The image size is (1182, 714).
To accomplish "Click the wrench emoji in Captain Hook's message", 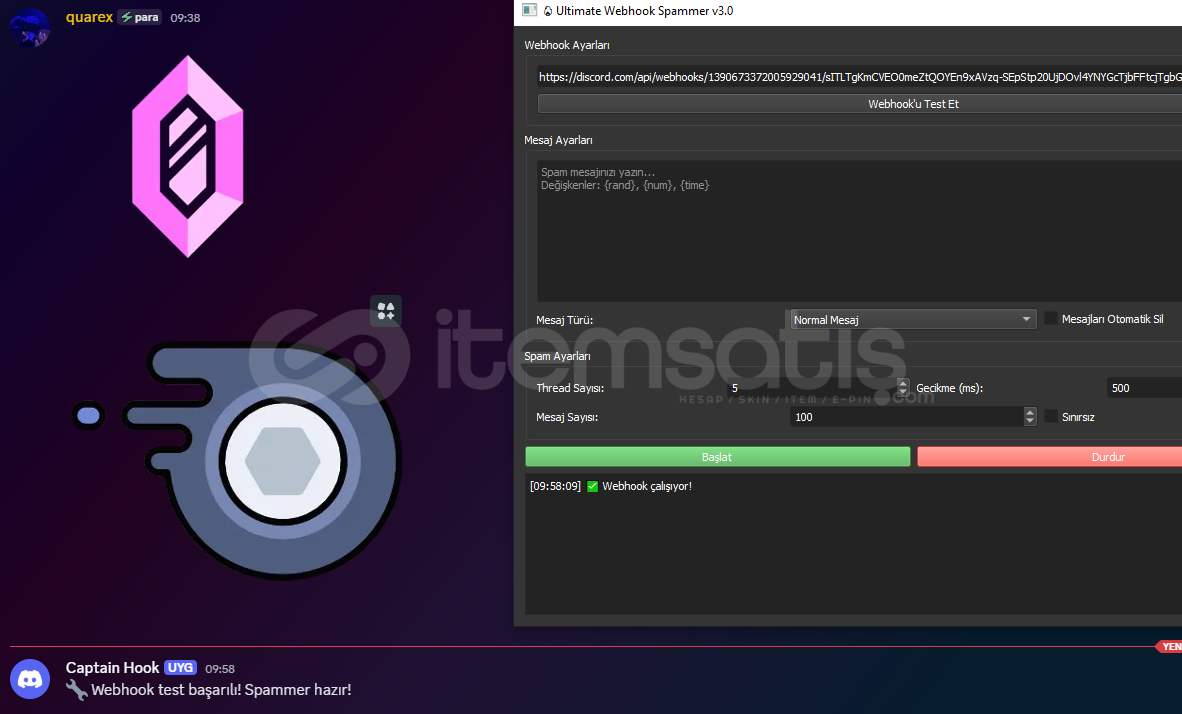I will [x=76, y=690].
